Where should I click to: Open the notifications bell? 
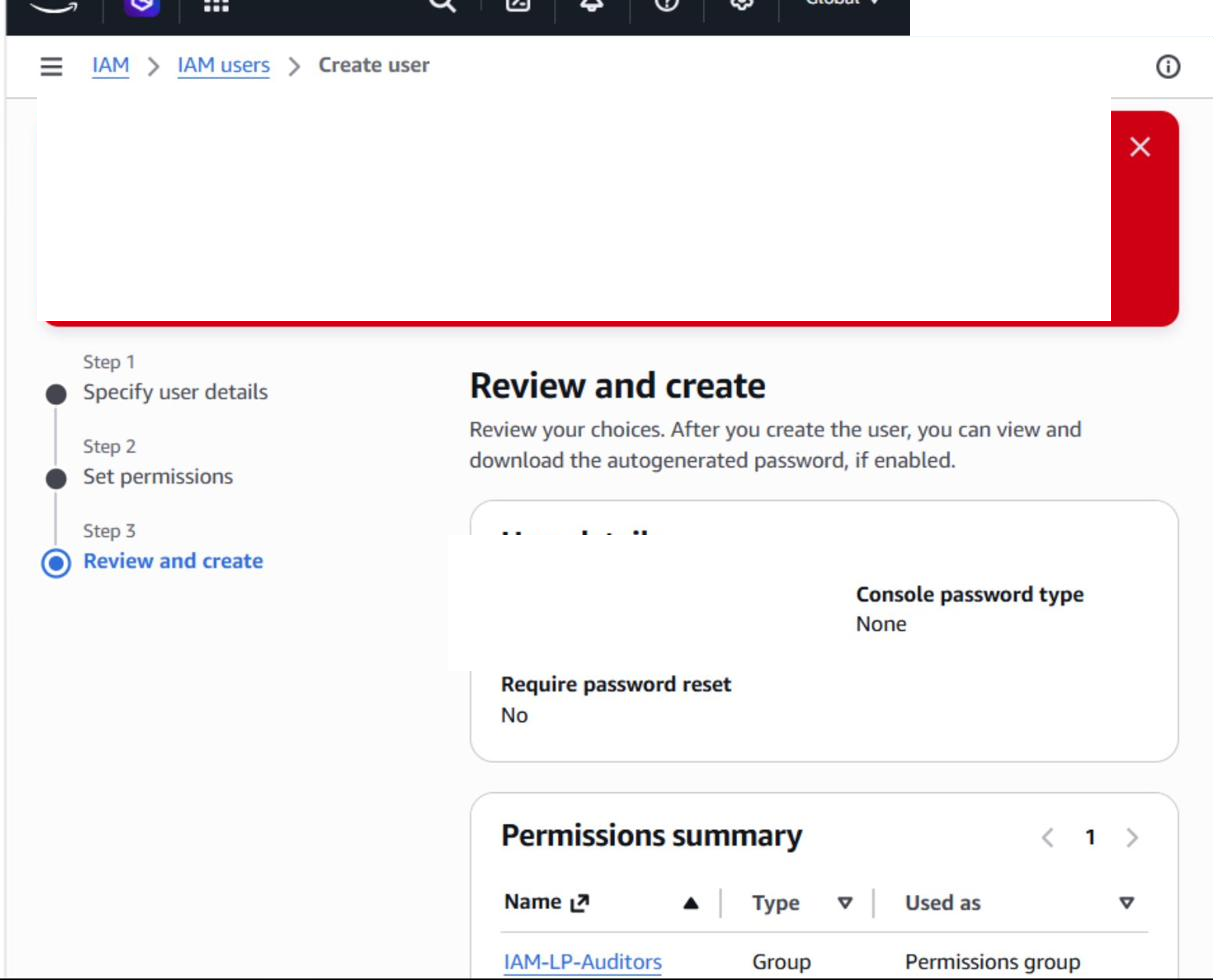coord(592,5)
